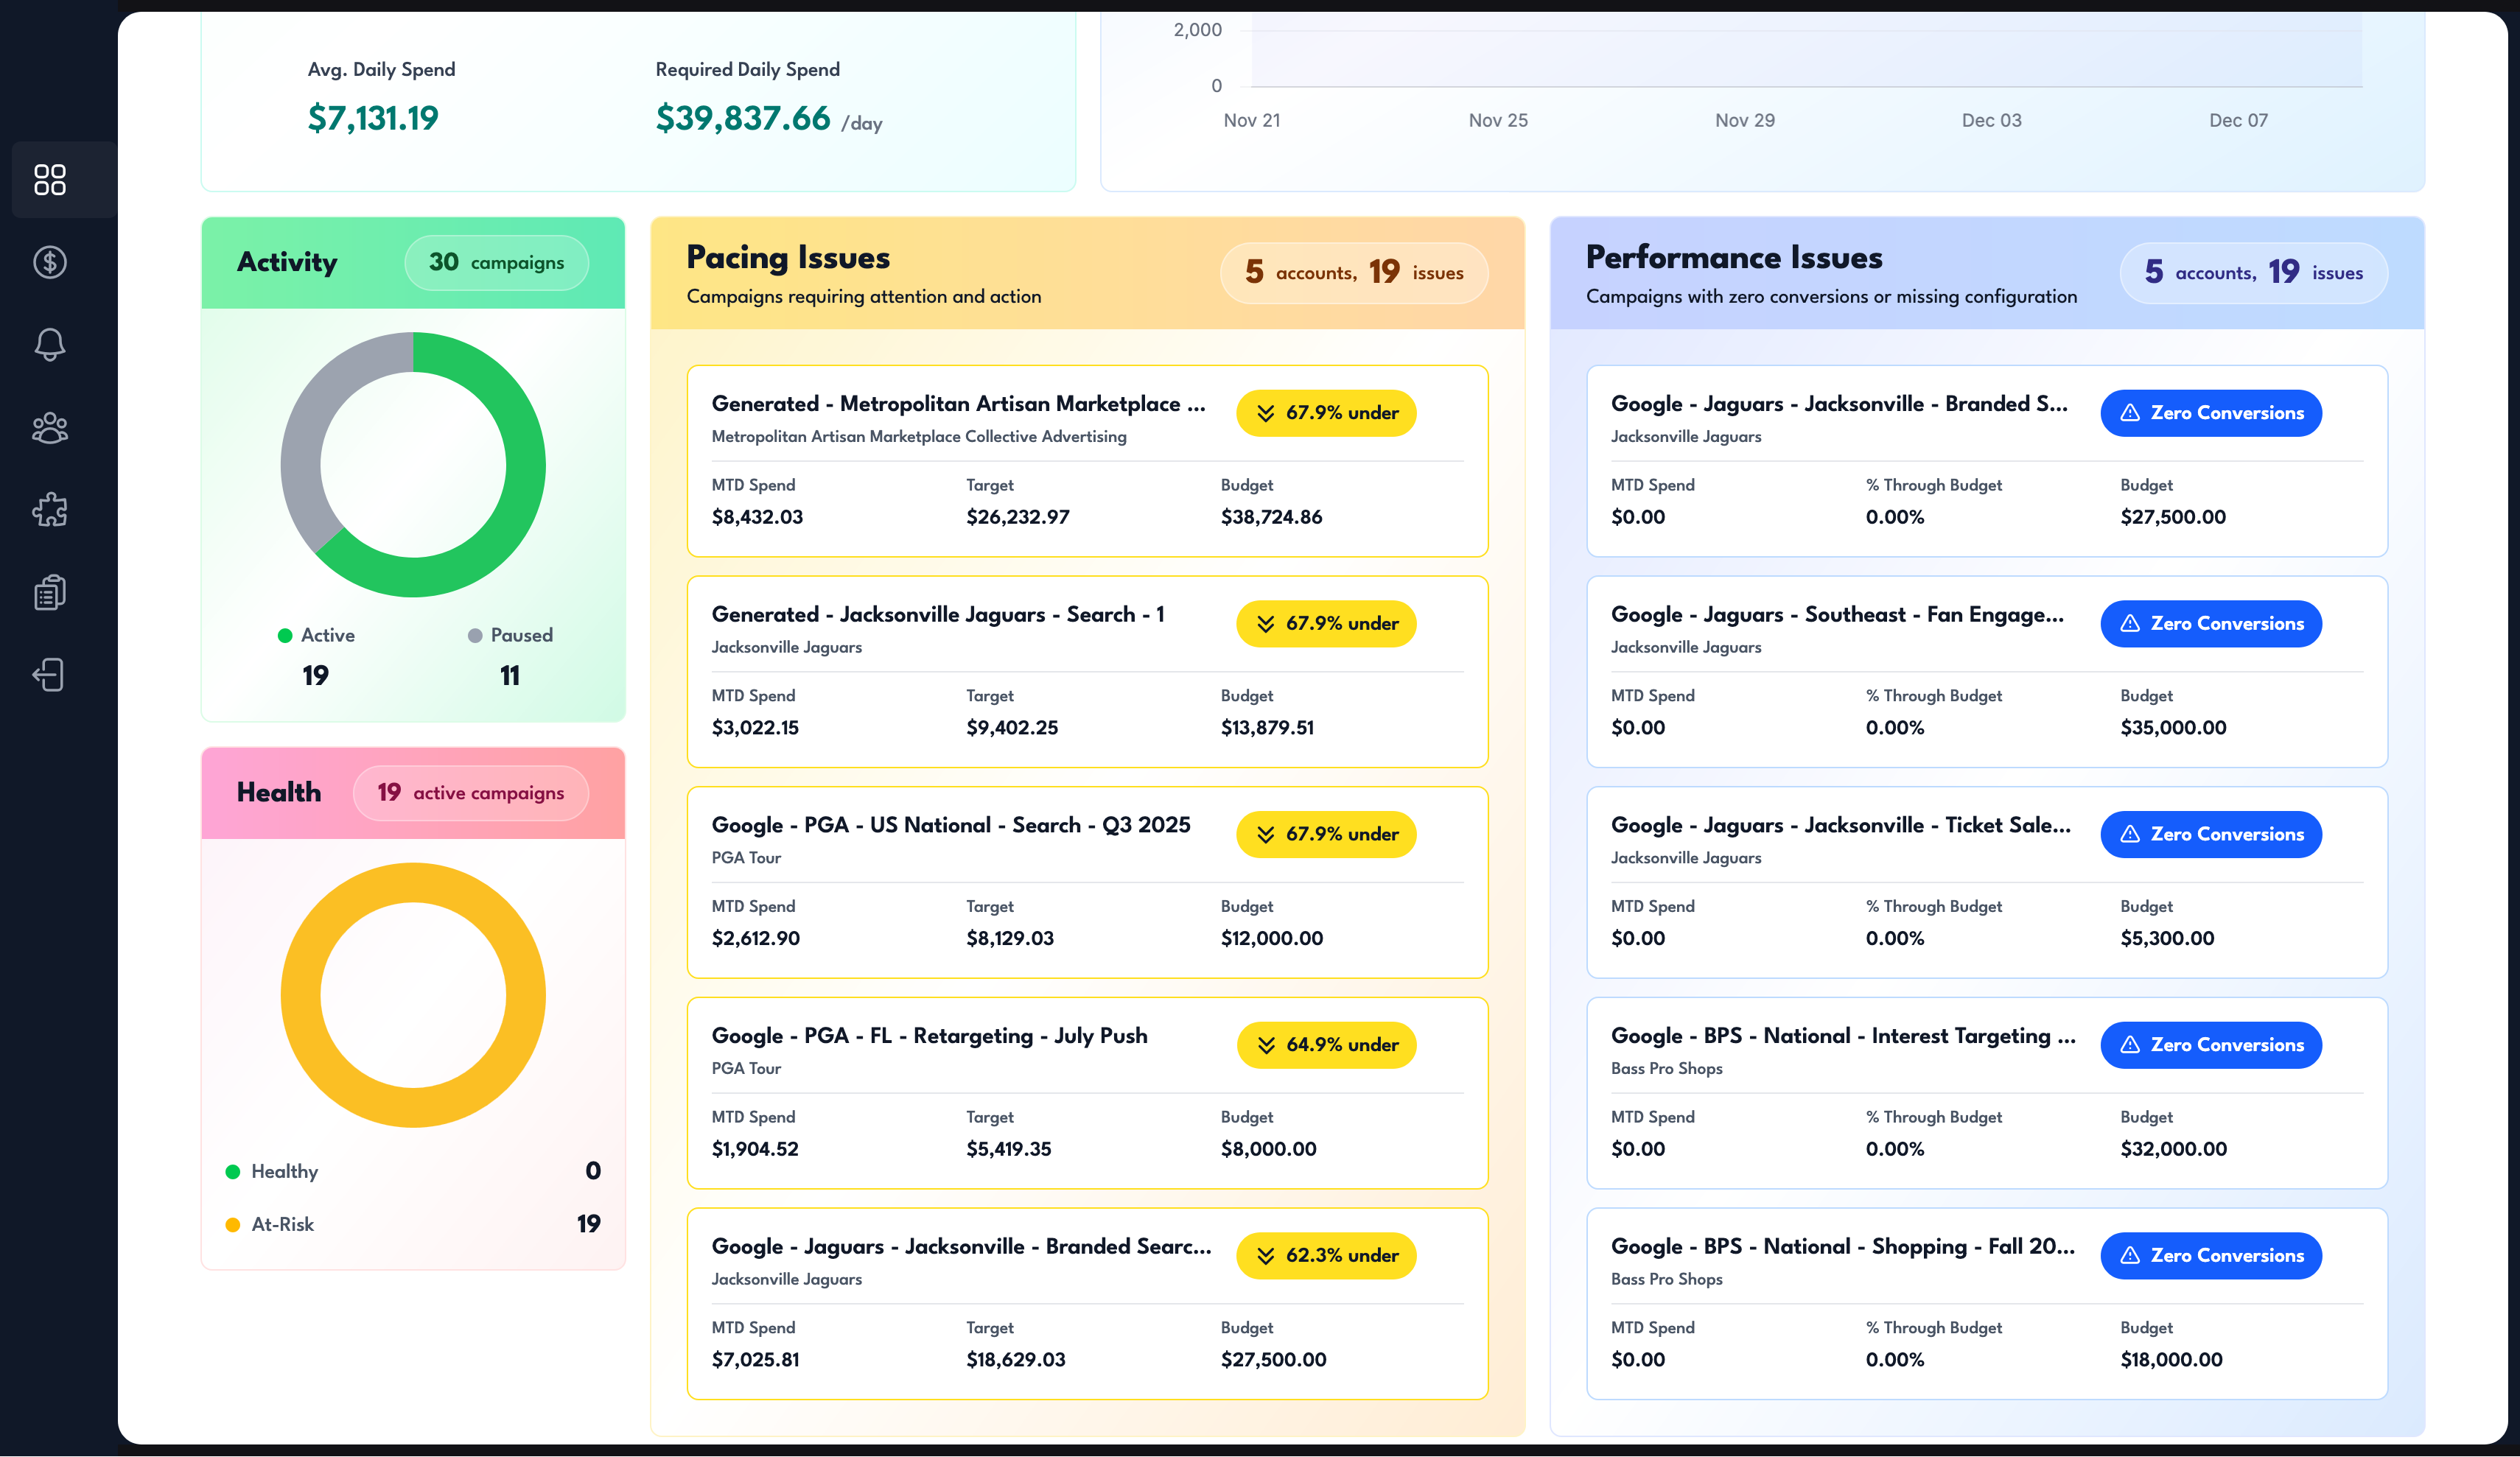
Task: Click the 5 accounts, 19 issues pacing badge
Action: click(1353, 272)
